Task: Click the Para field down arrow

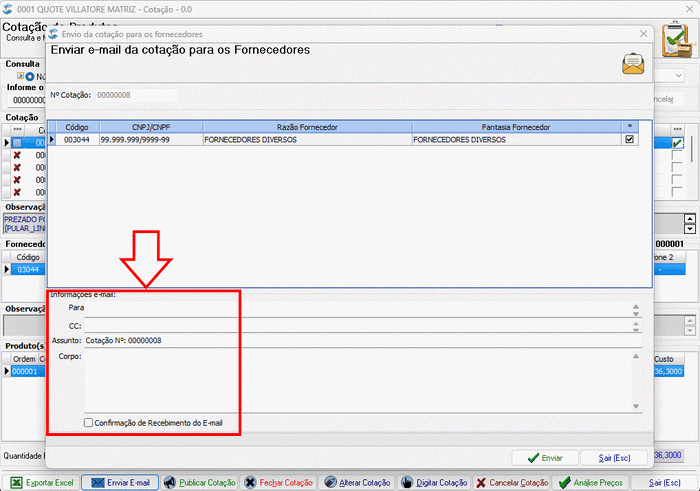Action: click(636, 314)
